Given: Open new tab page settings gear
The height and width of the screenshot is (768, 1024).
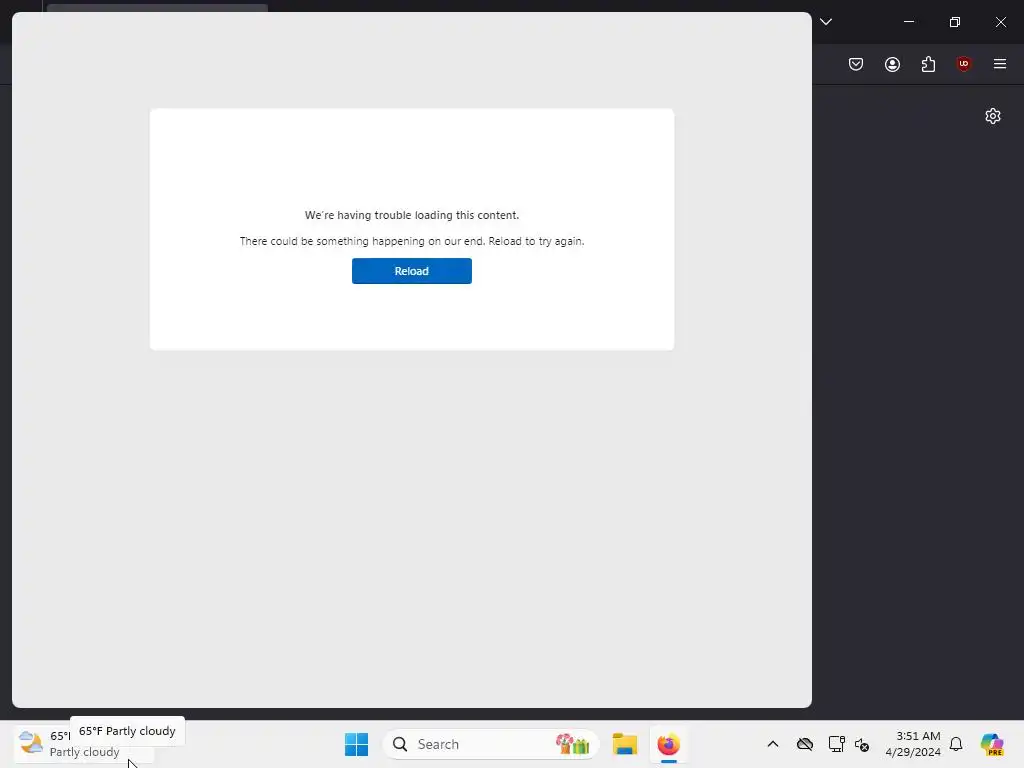Looking at the screenshot, I should (993, 116).
